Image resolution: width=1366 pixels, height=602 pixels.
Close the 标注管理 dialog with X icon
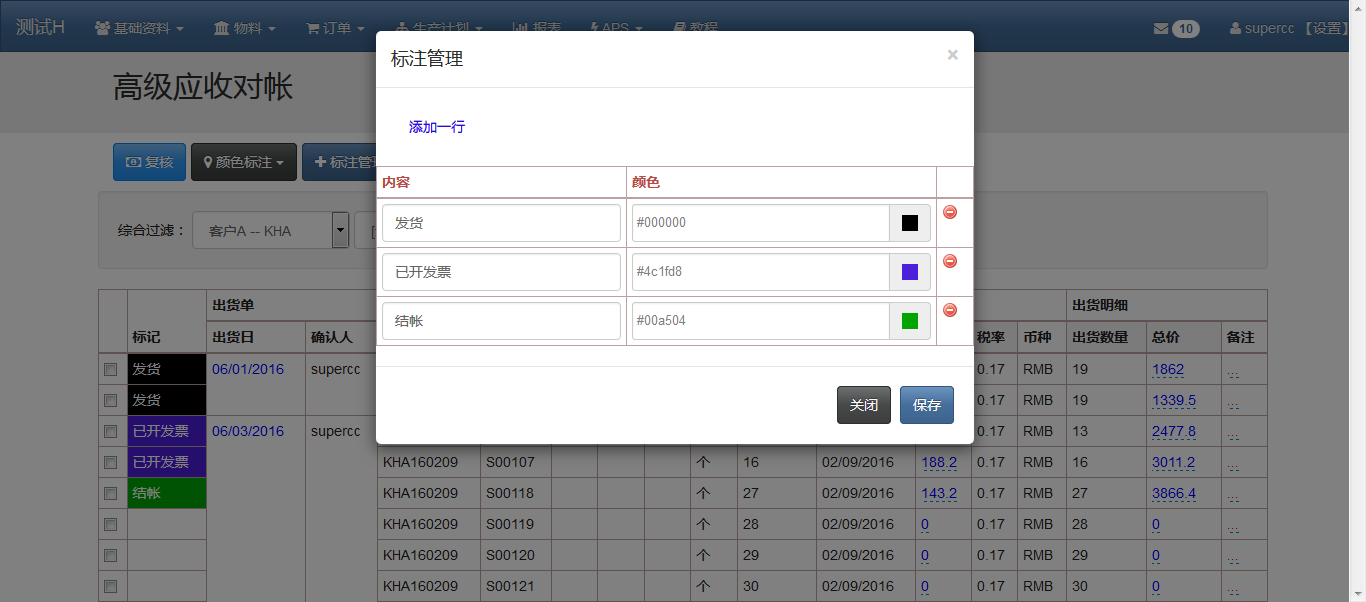[952, 55]
